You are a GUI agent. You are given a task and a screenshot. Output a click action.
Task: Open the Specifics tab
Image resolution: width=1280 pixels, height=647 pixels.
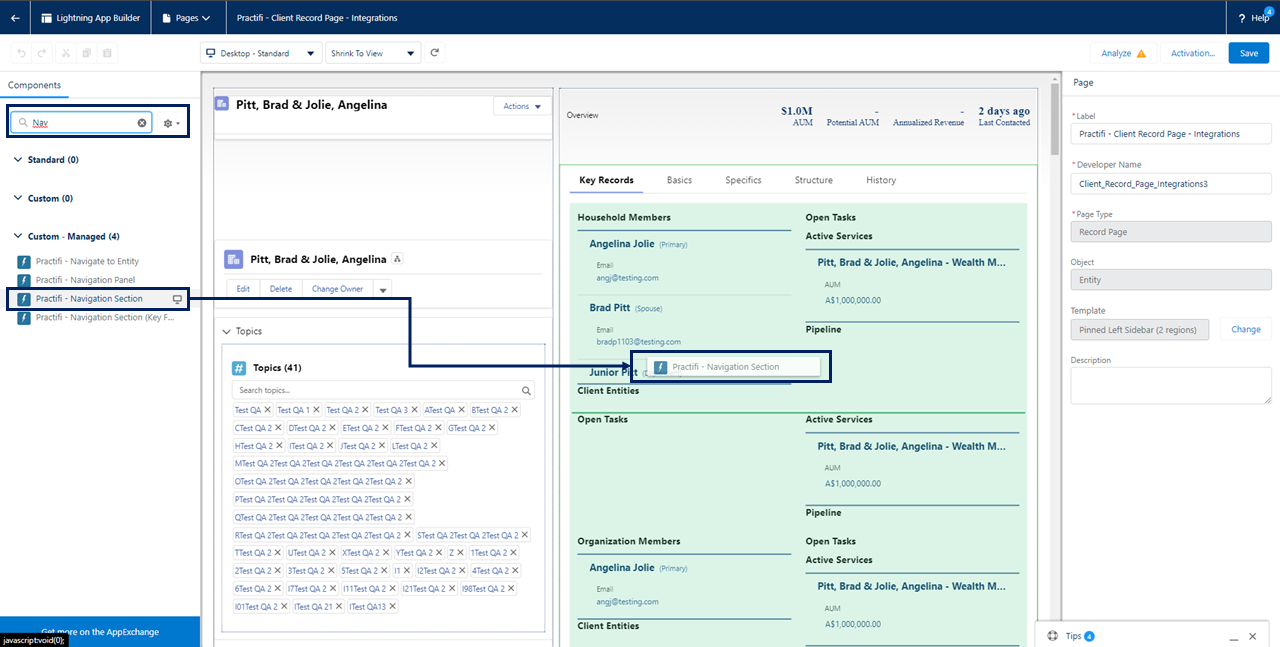743,180
